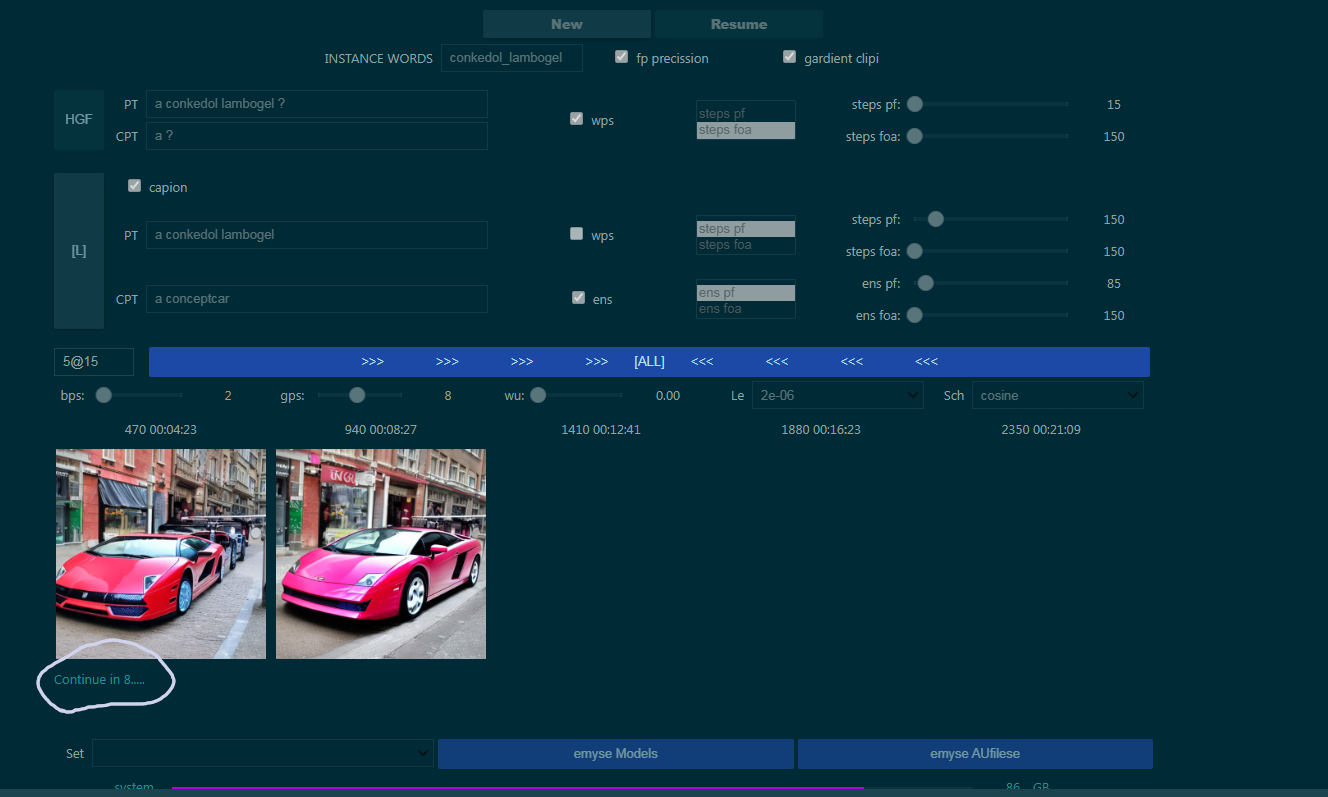Viewport: 1328px width, 797px height.
Task: Toggle the gardient clipi checkbox
Action: click(790, 57)
